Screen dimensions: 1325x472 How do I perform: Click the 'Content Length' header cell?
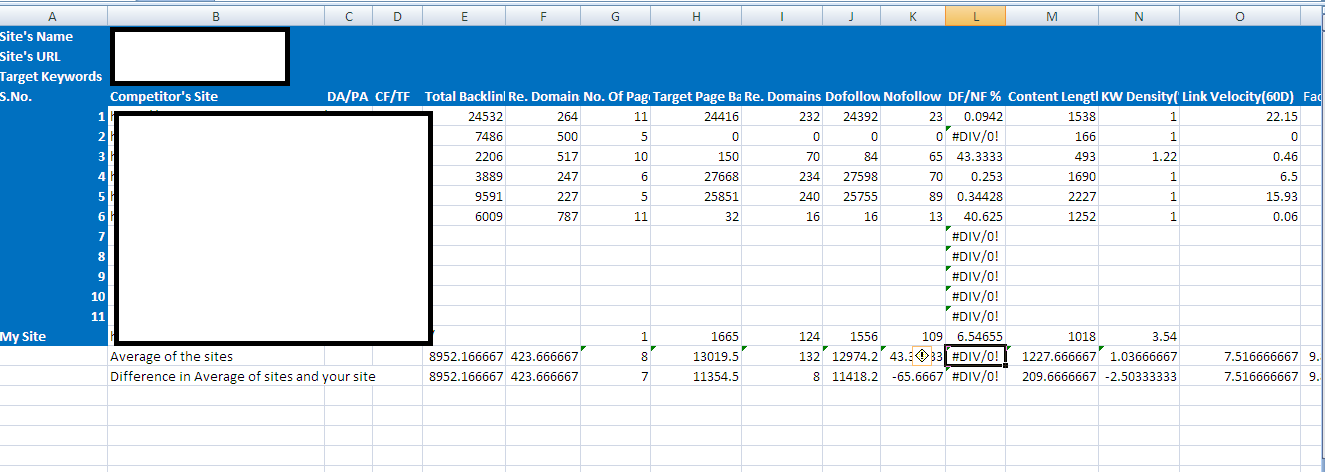pos(1053,97)
